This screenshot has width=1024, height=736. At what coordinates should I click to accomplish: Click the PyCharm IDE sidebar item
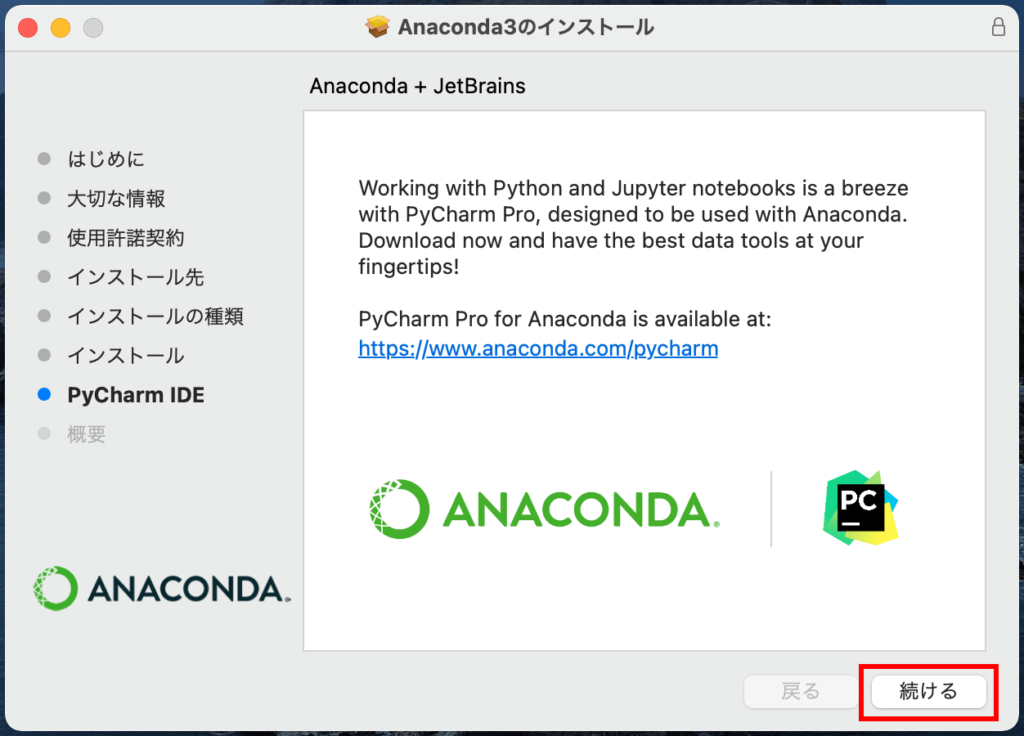coord(135,394)
